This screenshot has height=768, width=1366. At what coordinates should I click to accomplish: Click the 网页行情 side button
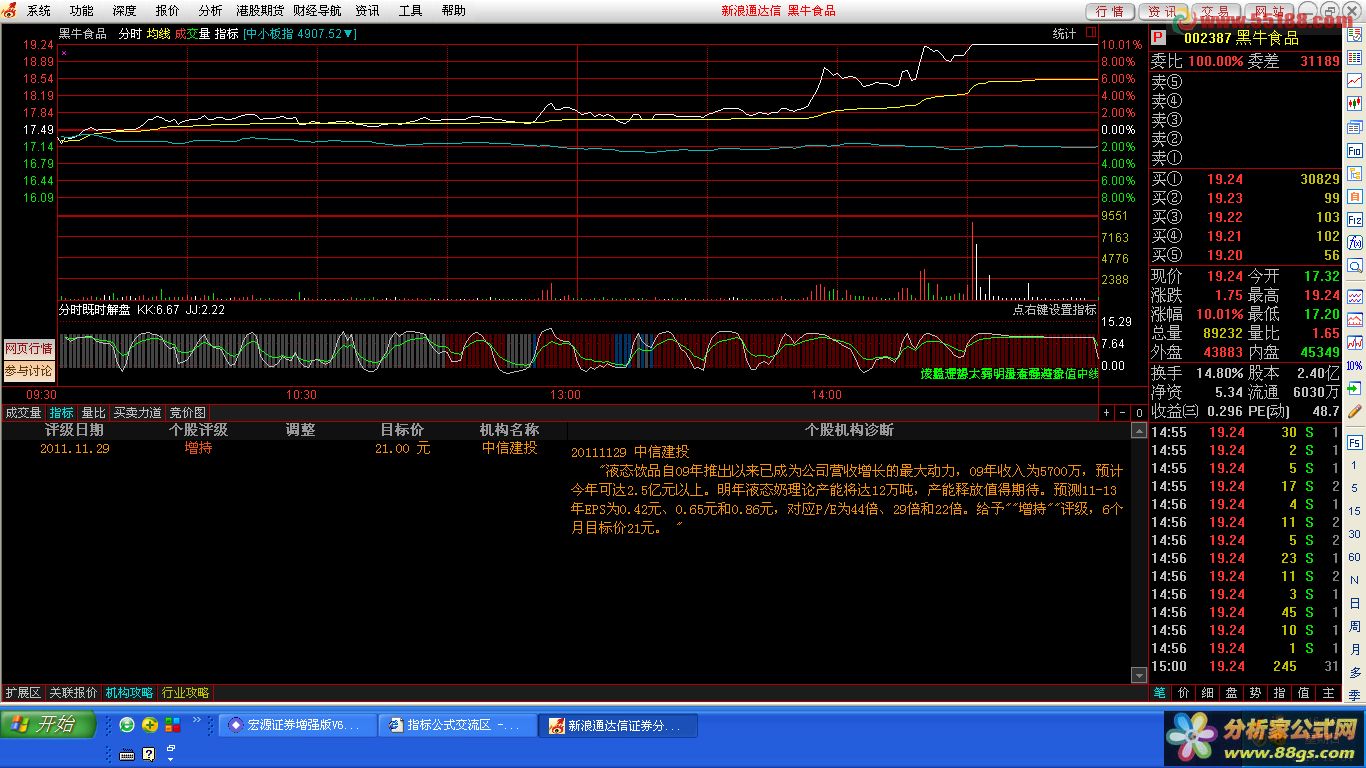pos(28,349)
